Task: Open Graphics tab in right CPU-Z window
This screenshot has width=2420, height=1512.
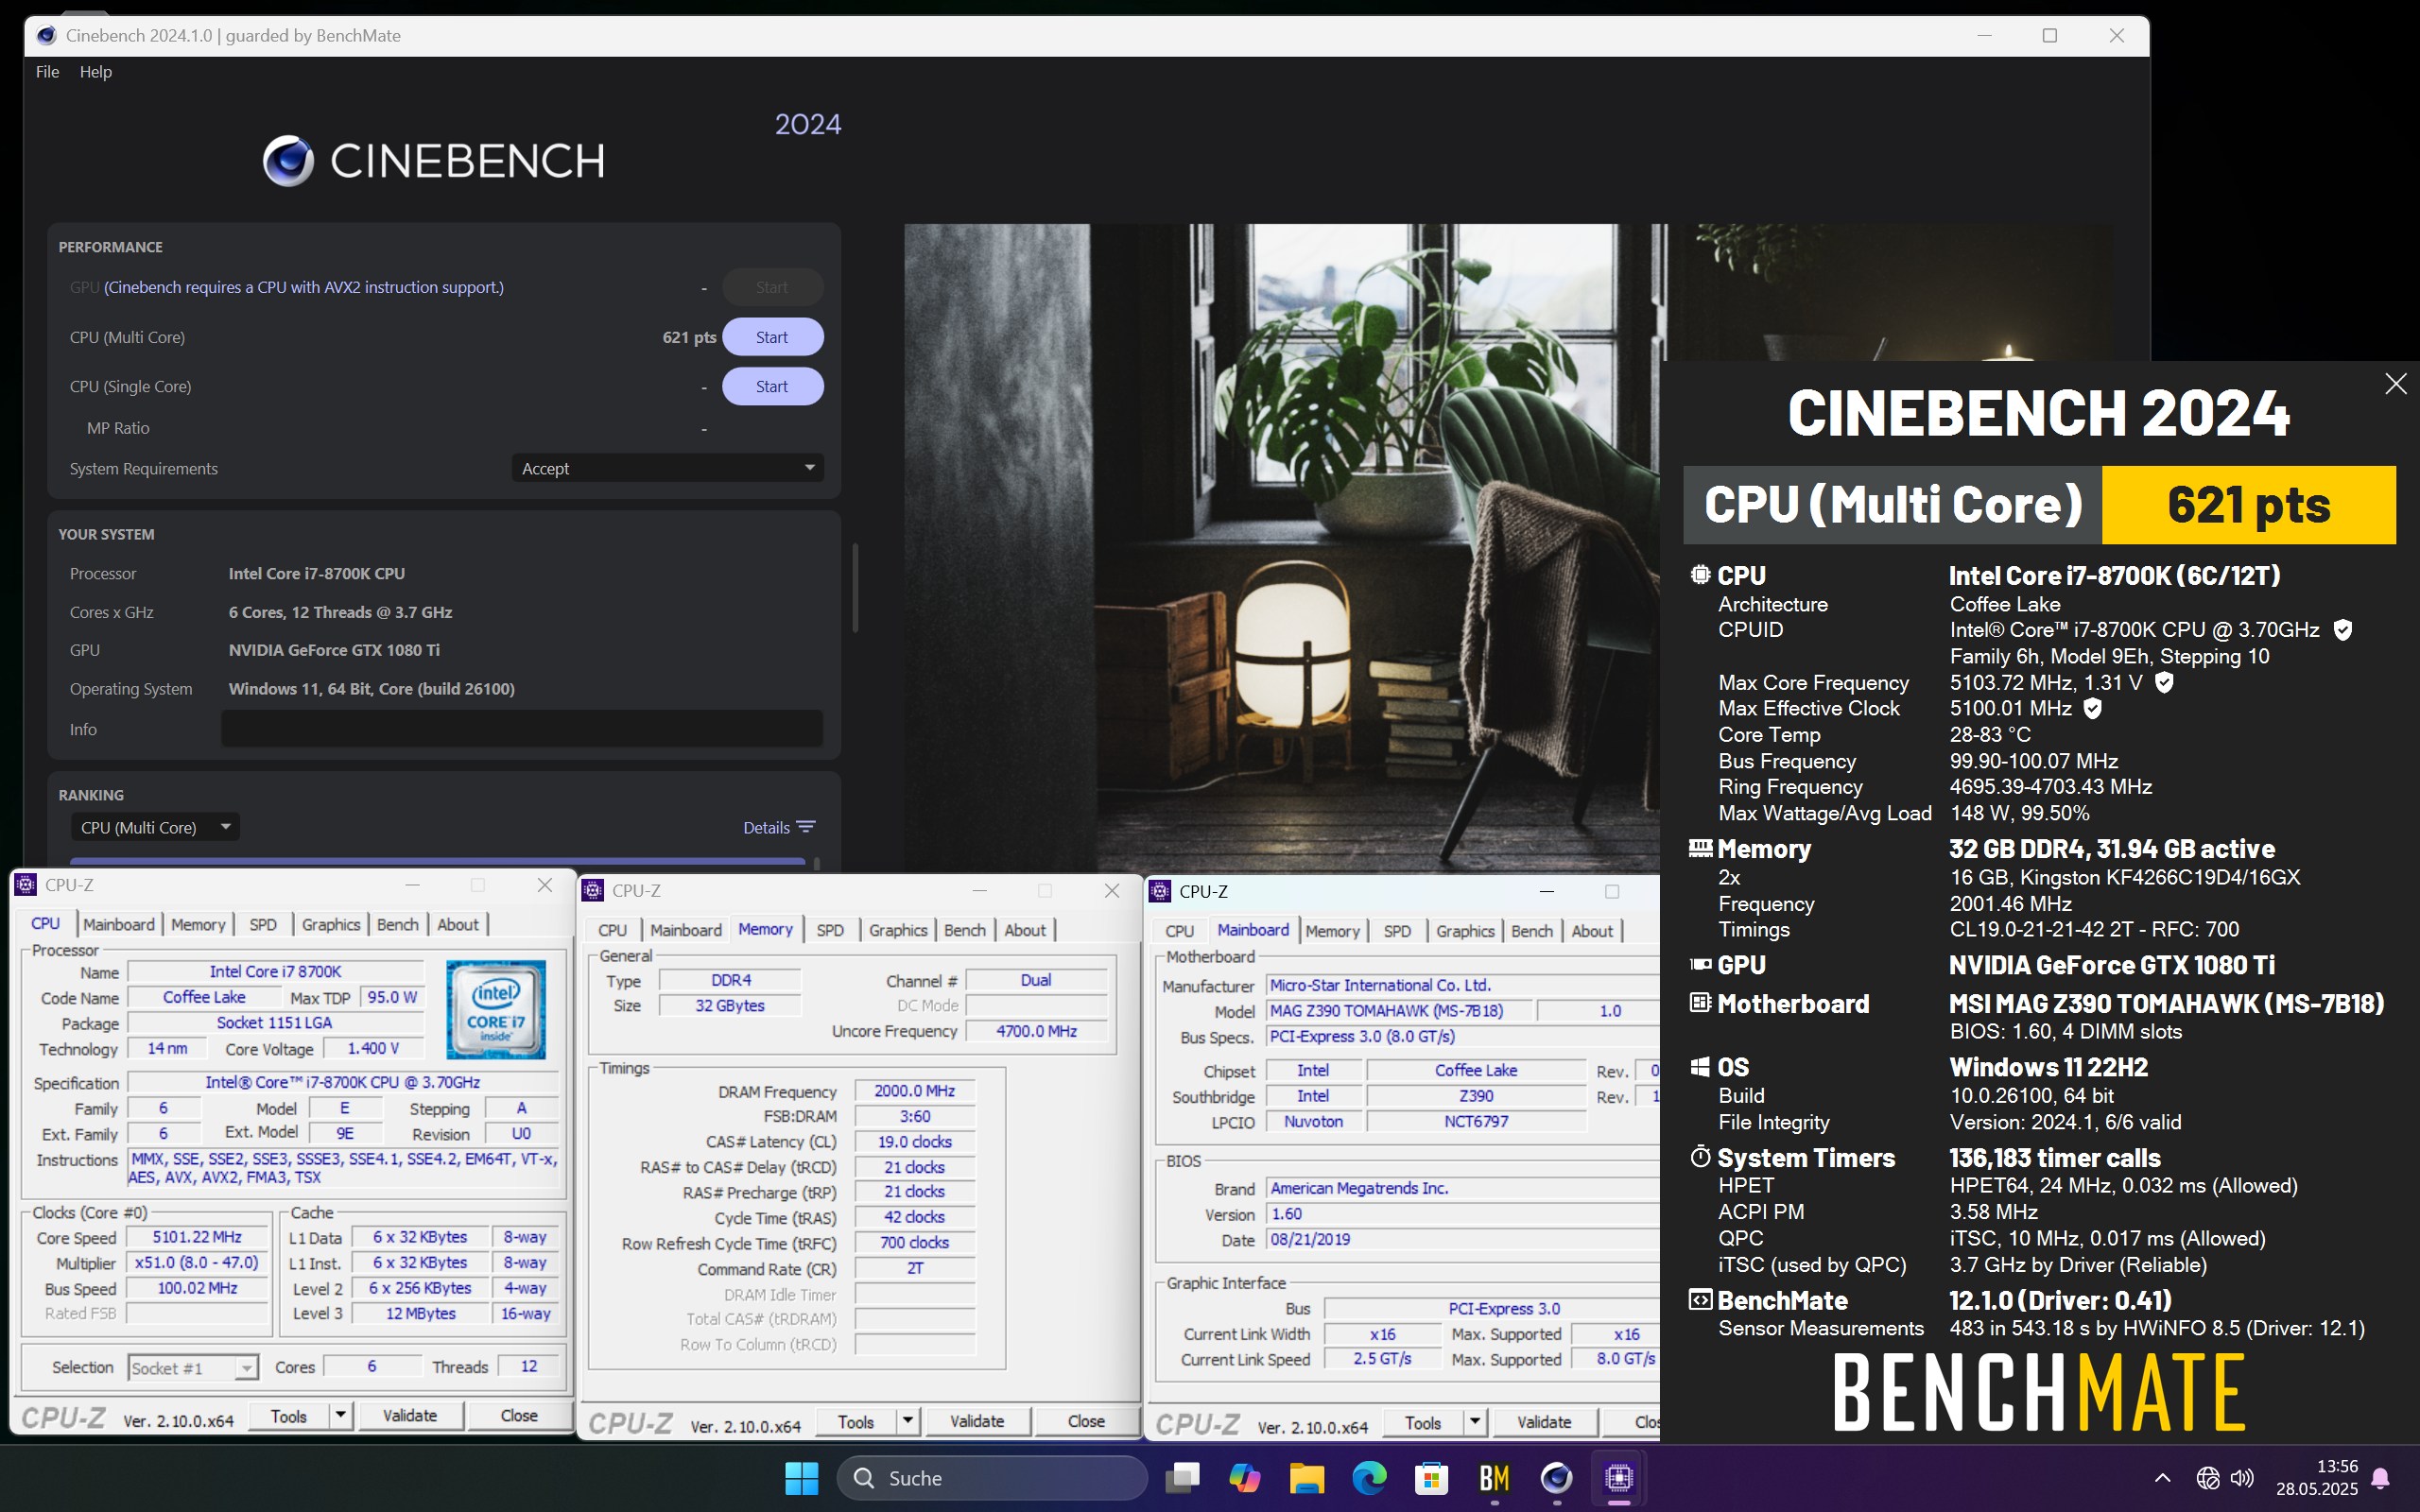Action: tap(1465, 931)
